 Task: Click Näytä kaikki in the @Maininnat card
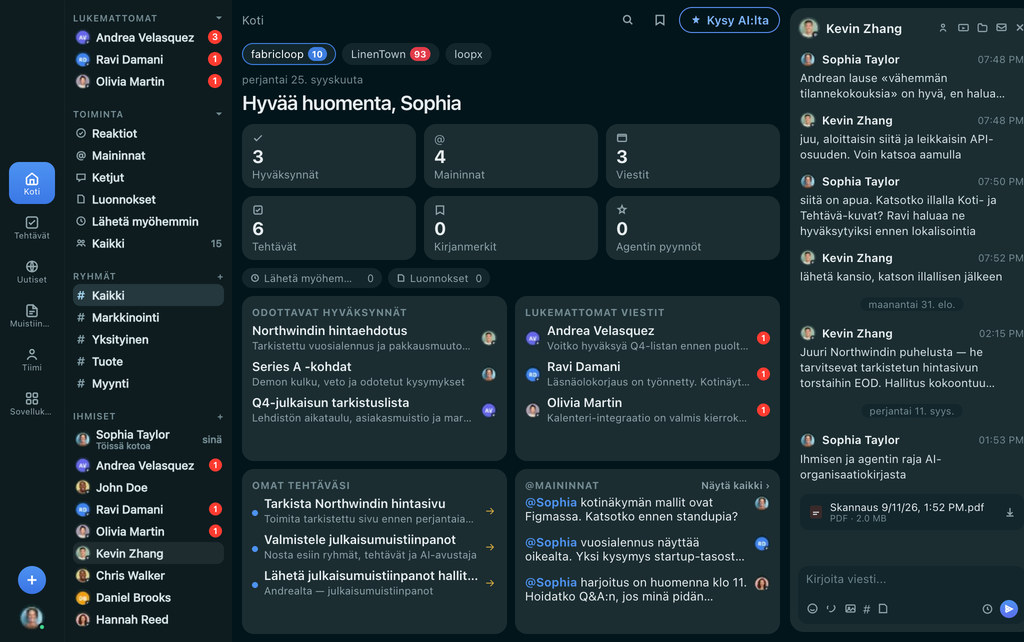click(x=735, y=485)
